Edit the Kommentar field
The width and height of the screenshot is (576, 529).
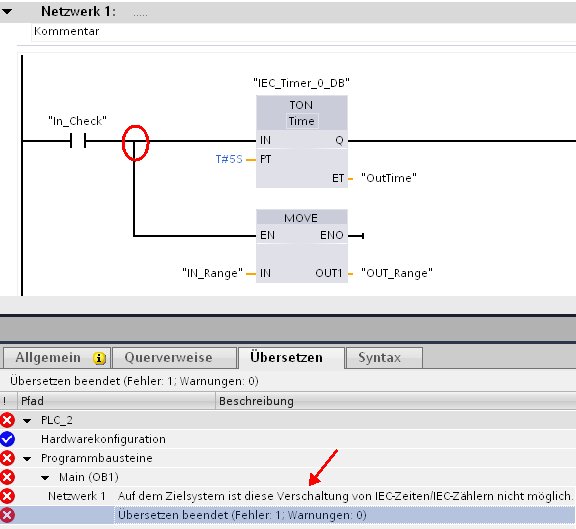(x=303, y=32)
